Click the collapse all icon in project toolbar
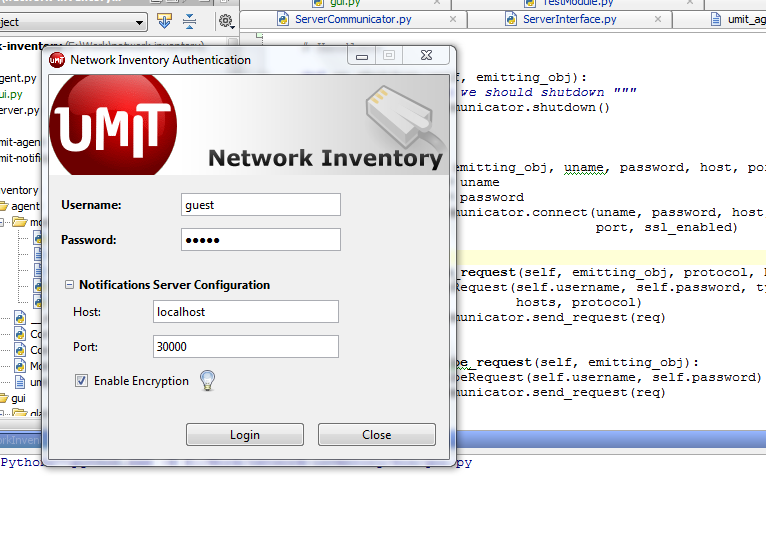 coord(190,21)
